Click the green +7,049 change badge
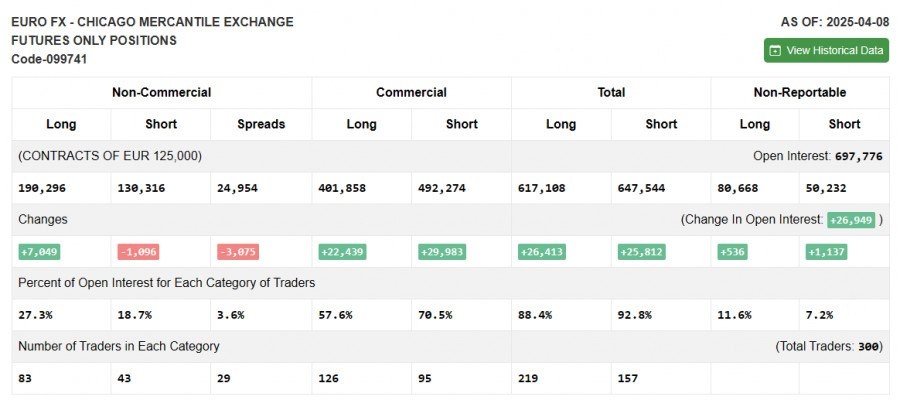Image resolution: width=900 pixels, height=400 pixels. [40, 252]
